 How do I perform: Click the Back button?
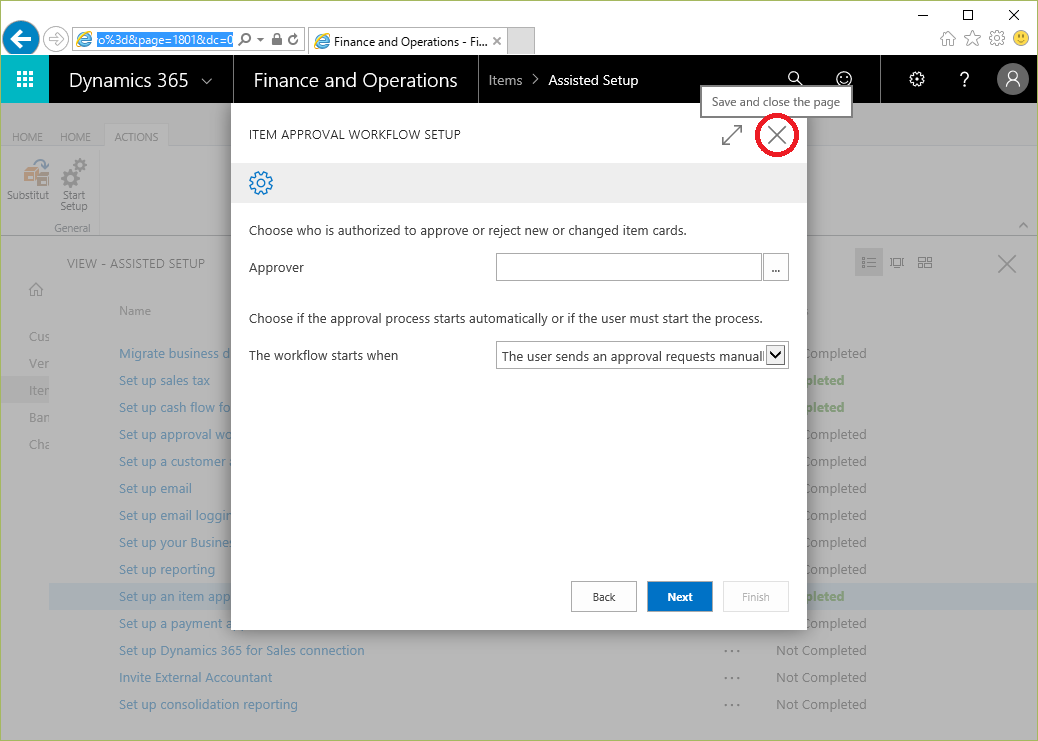[604, 597]
